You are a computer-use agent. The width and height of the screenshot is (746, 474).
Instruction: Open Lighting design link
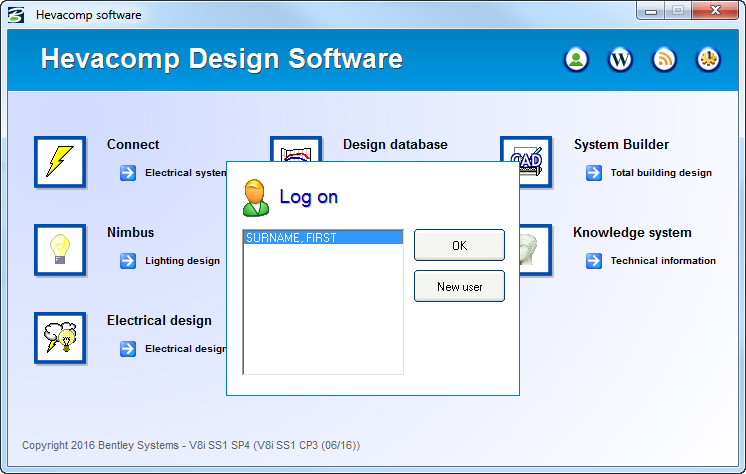click(x=182, y=261)
